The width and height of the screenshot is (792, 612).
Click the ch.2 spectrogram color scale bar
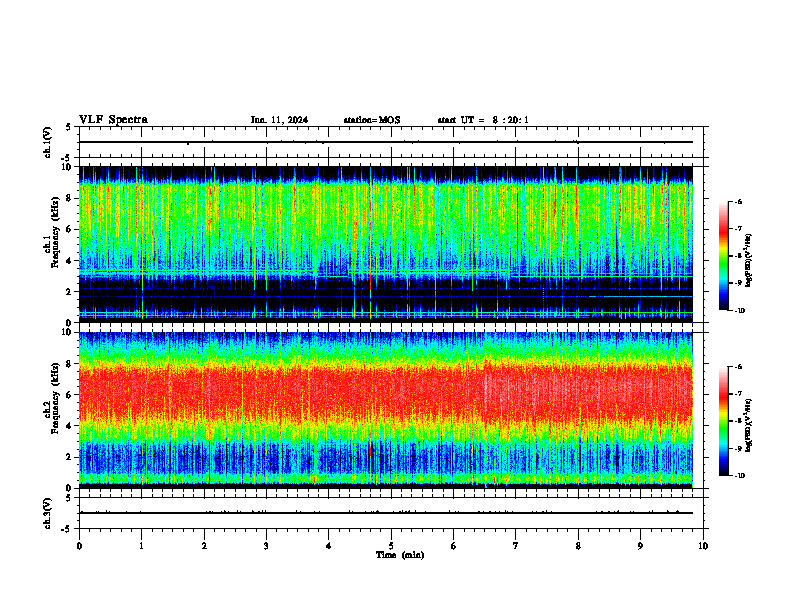point(723,421)
